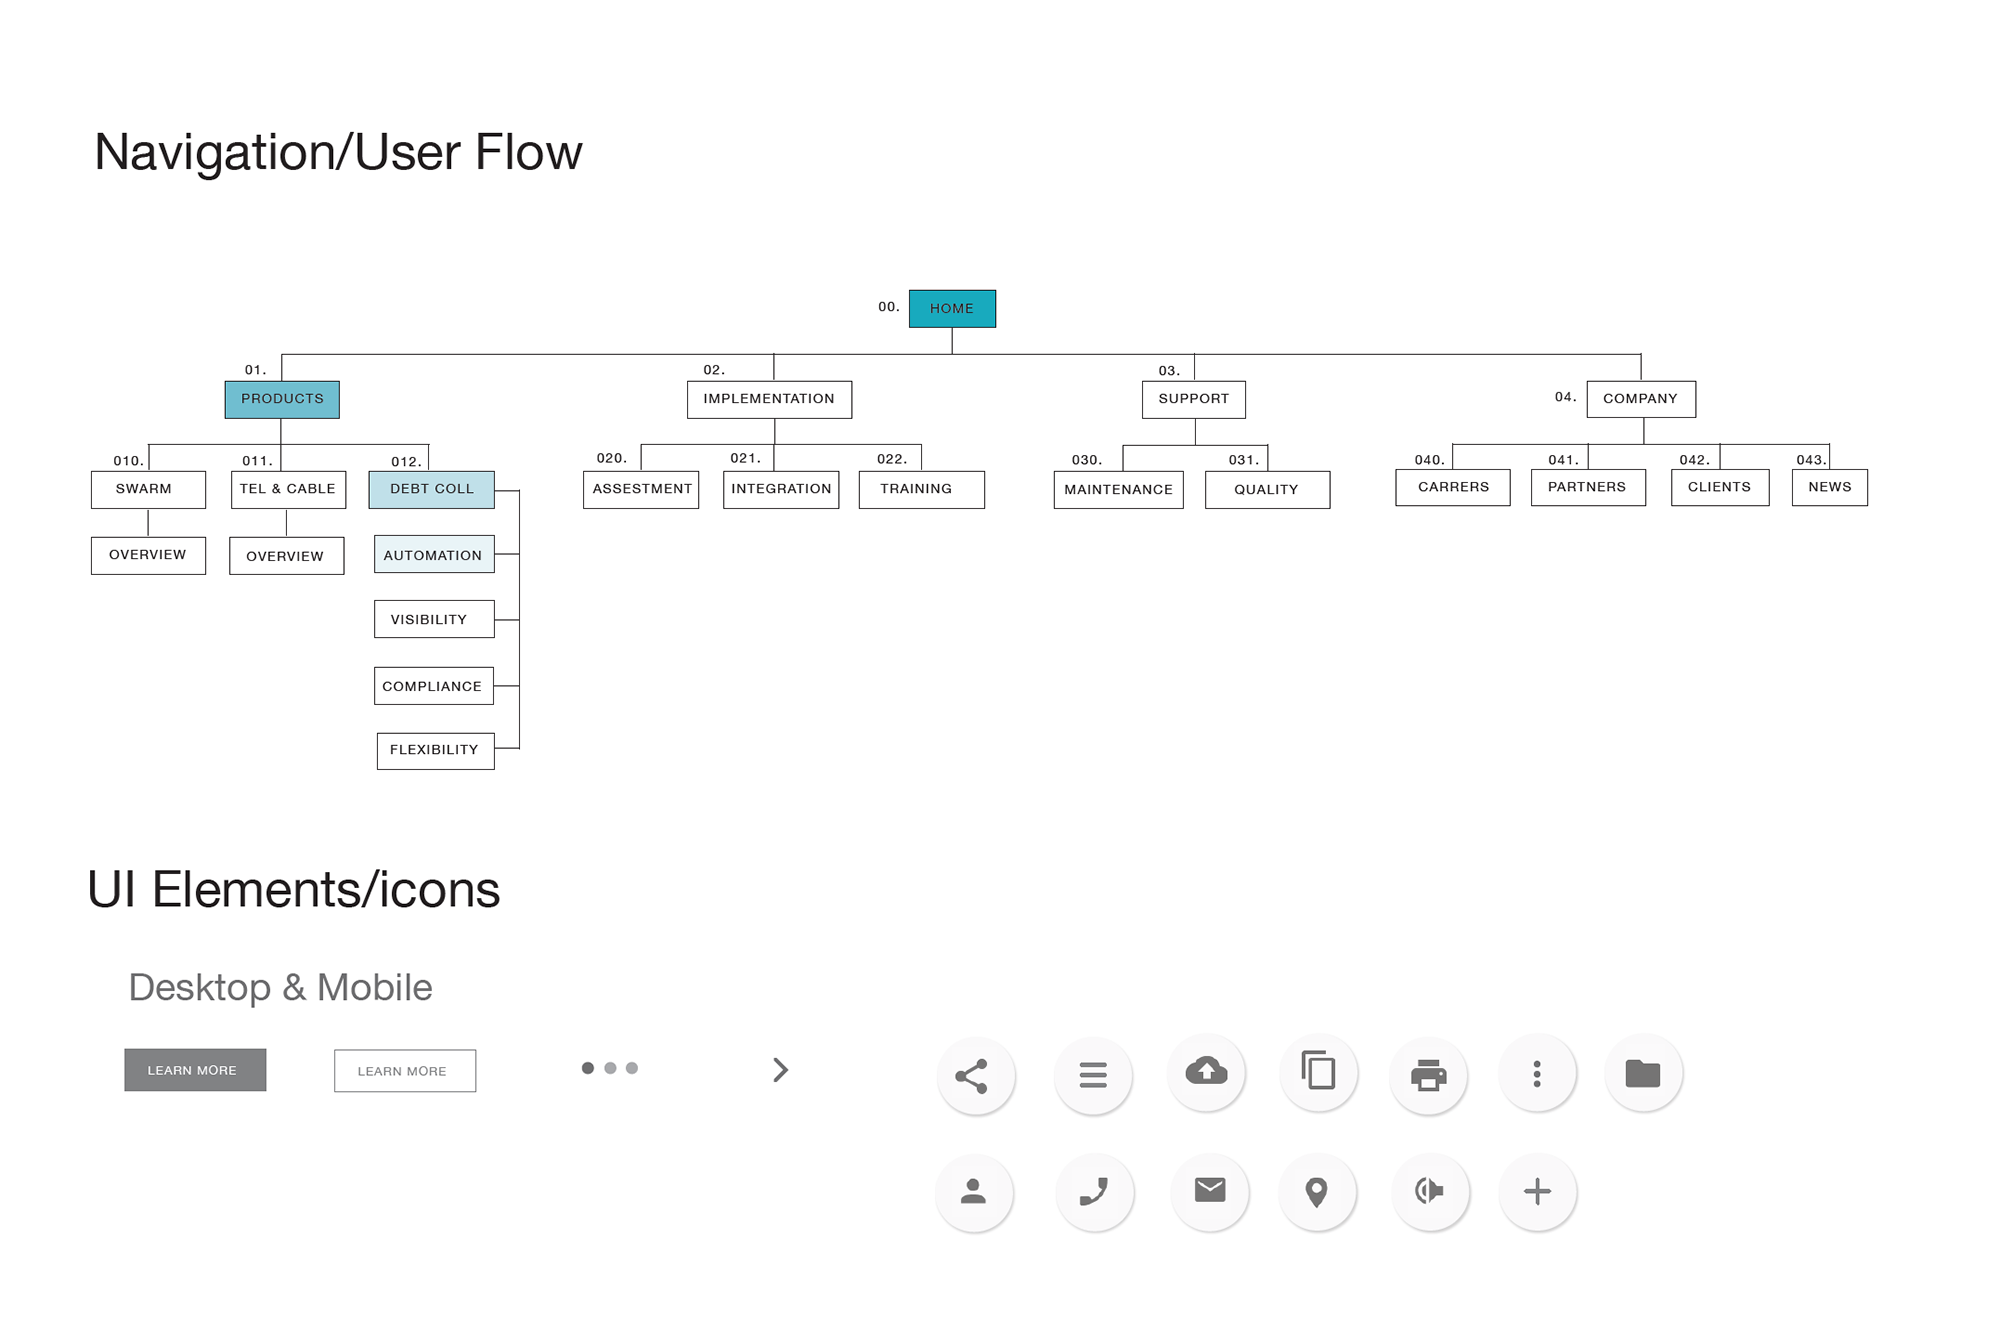Select the first dark pagination dot
The height and width of the screenshot is (1317, 2000).
[588, 1068]
